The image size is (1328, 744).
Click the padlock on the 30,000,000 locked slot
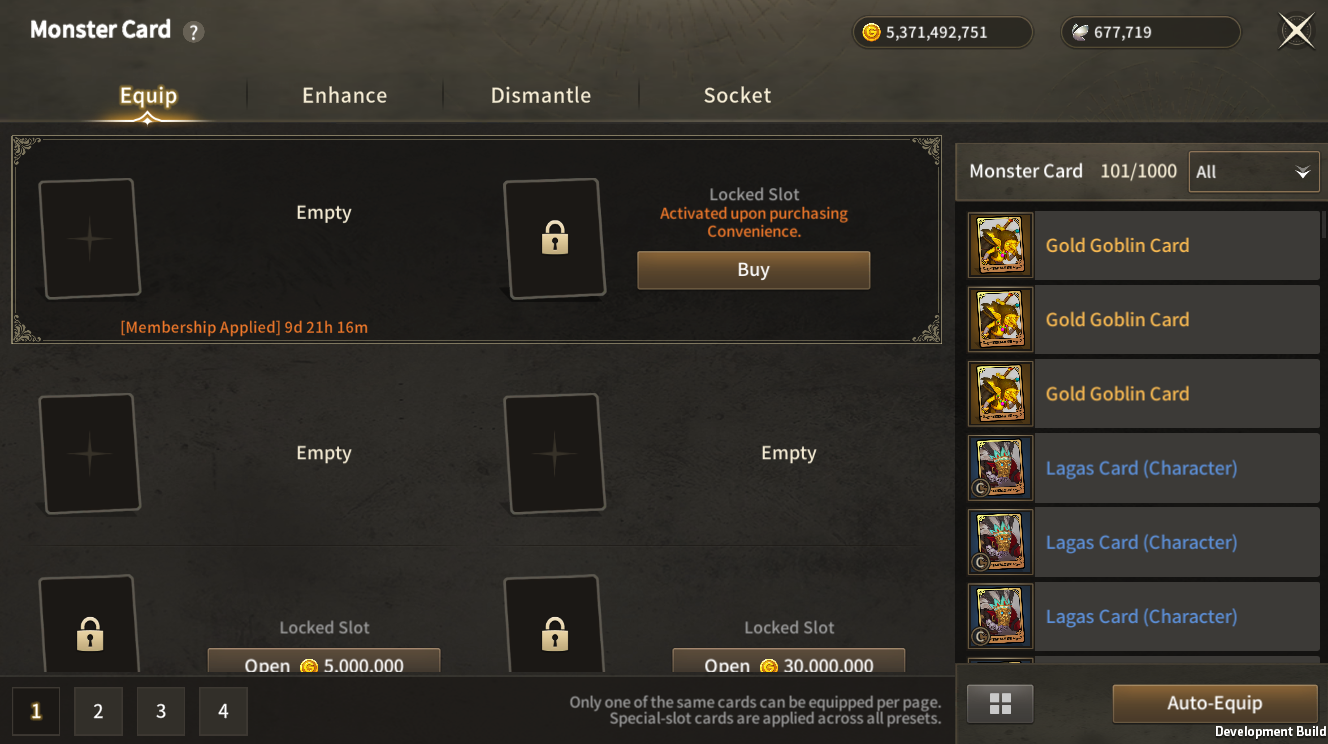tap(554, 633)
